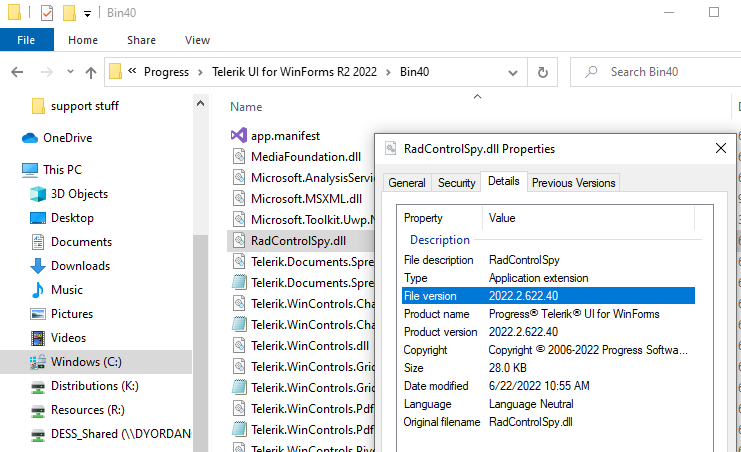Click the Visual Studio icon of app.manifest
This screenshot has width=741, height=452.
[239, 136]
